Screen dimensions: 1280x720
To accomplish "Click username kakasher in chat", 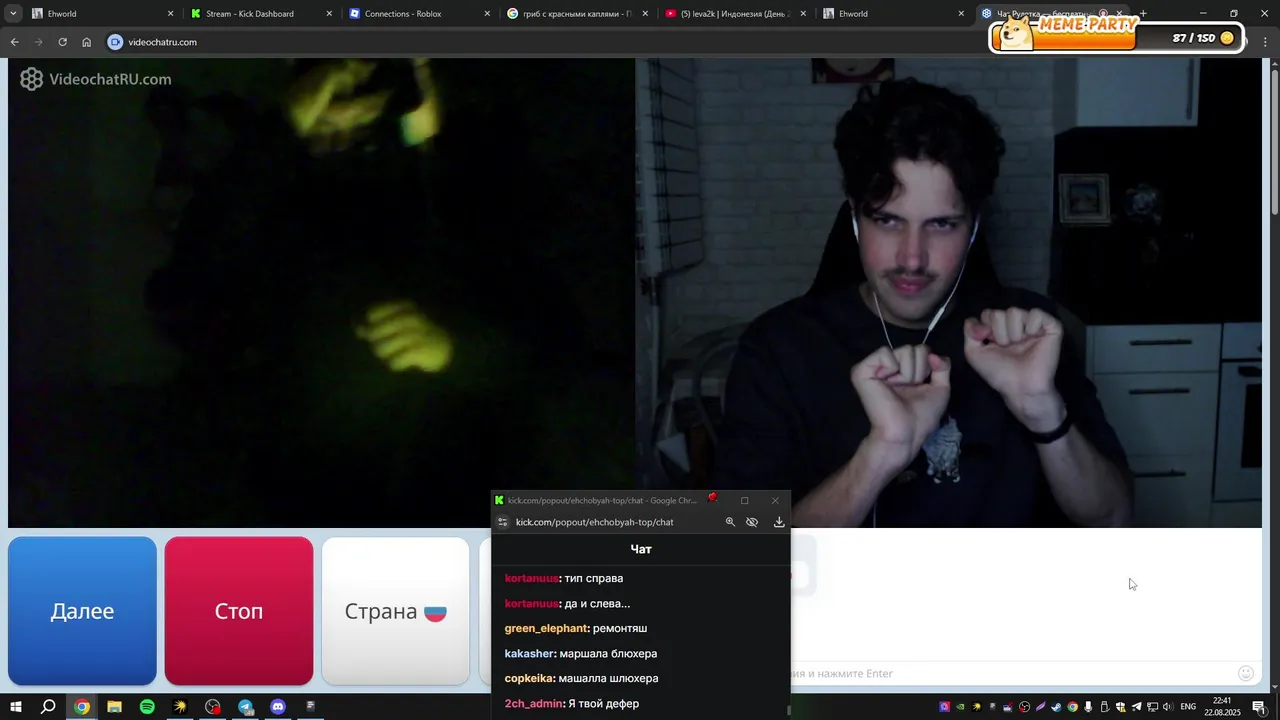I will 529,653.
